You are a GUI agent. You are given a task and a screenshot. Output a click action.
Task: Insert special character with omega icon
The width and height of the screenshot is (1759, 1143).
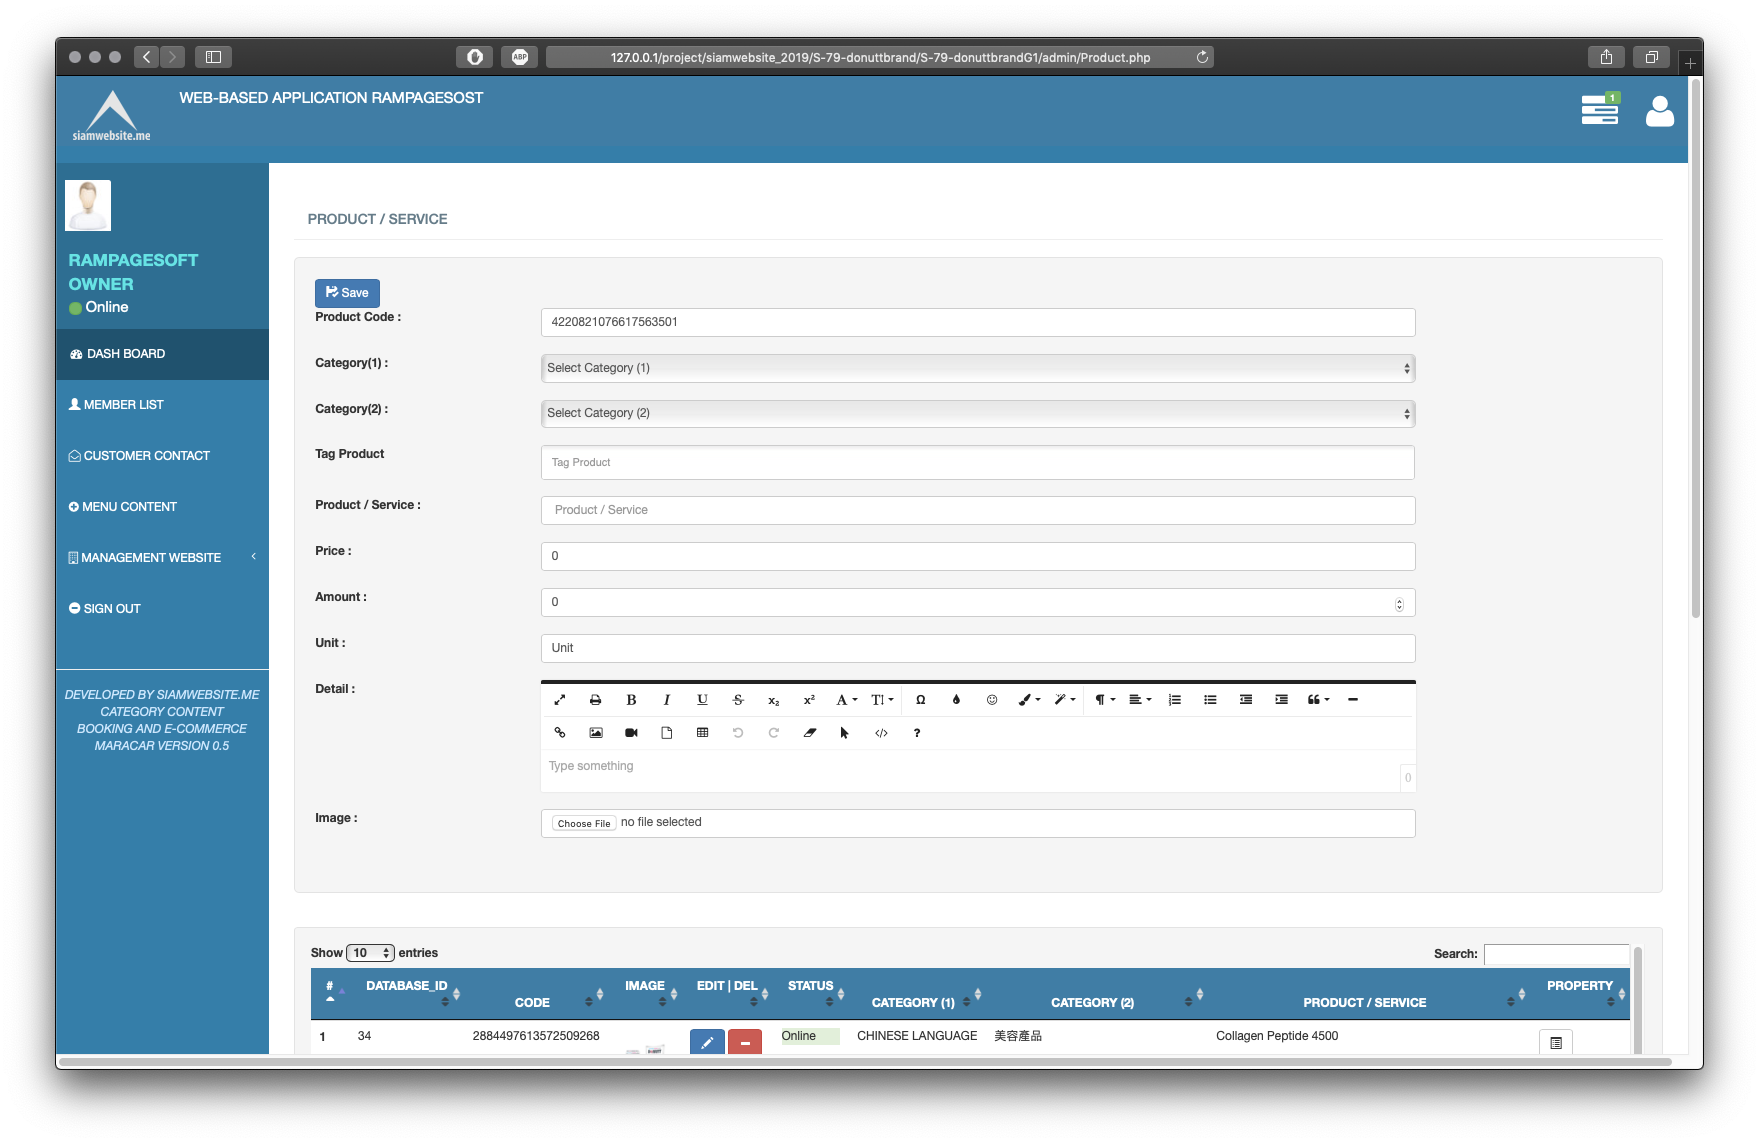point(920,700)
